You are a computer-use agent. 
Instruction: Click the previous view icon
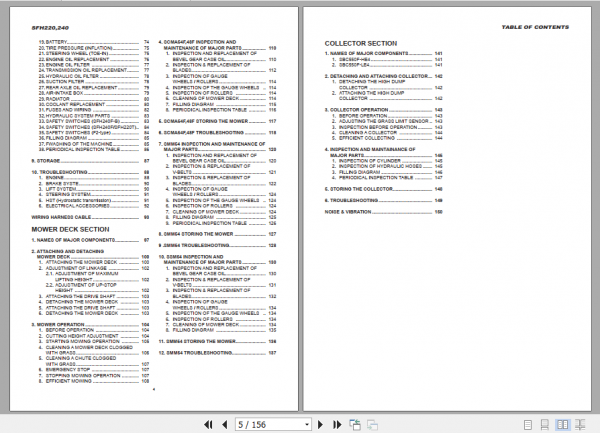pos(355,425)
